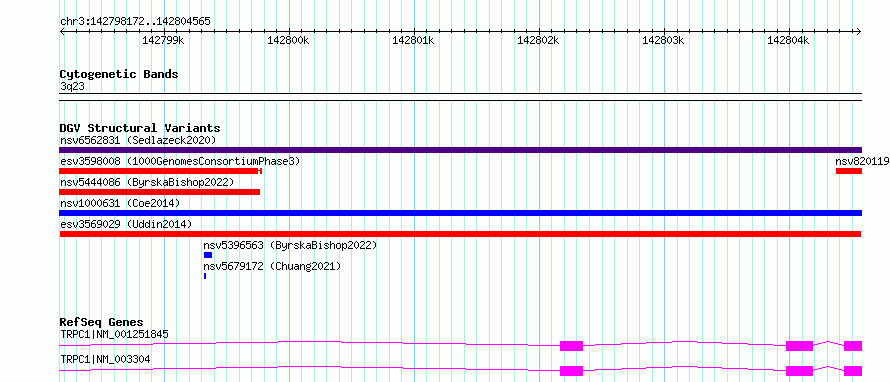Open the nsv5679172 (Chuang2021) label
The height and width of the screenshot is (382, 890).
click(272, 266)
